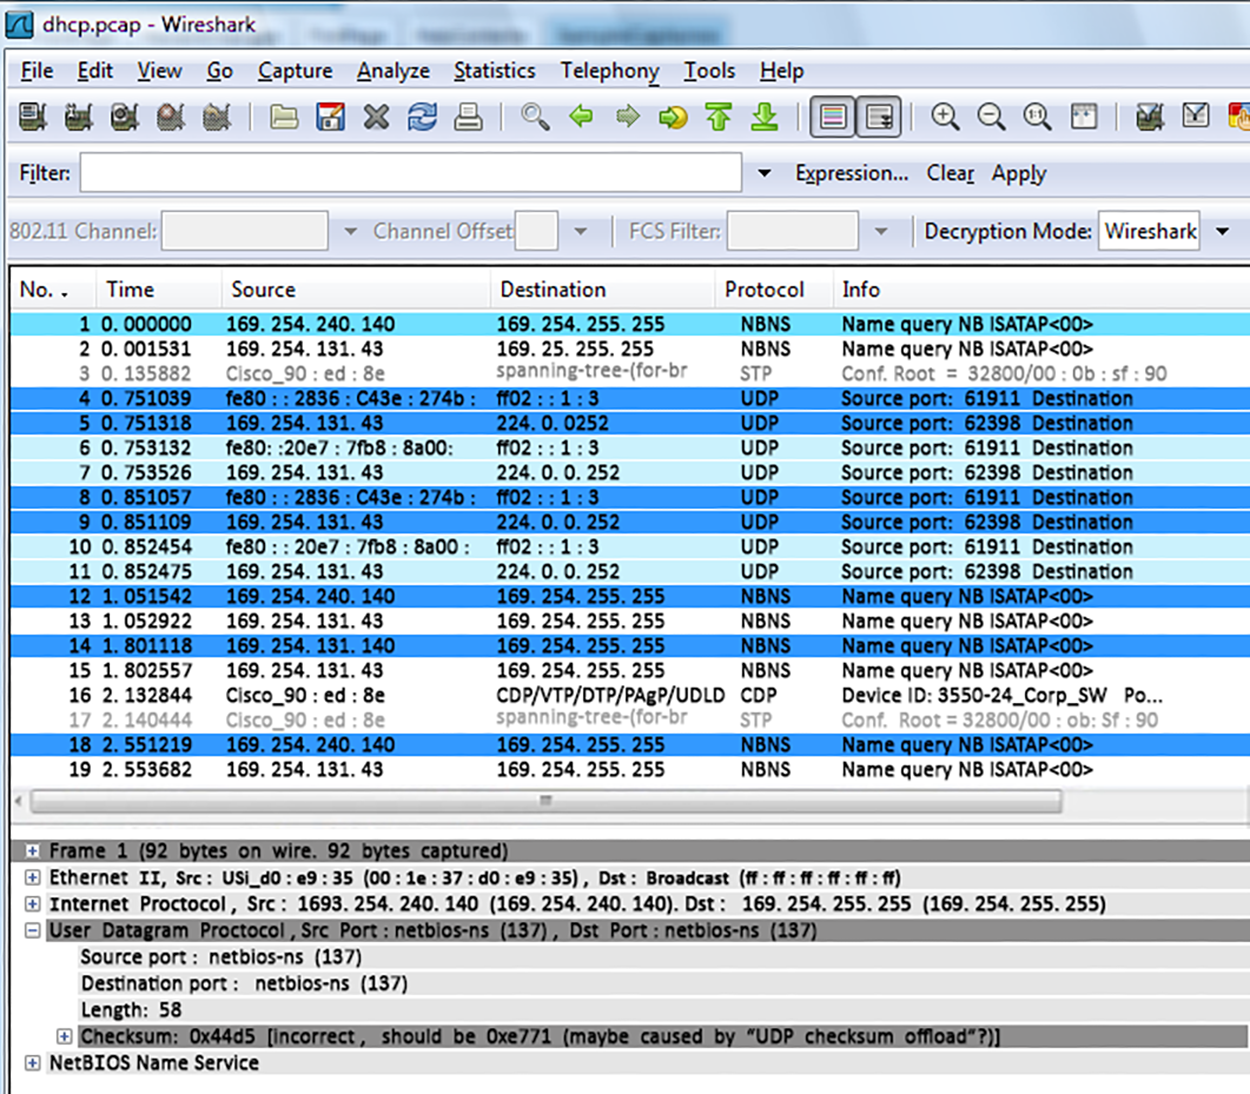Viewport: 1250px width, 1094px height.
Task: Open the Decryption Mode dropdown arrow
Action: (x=1223, y=231)
